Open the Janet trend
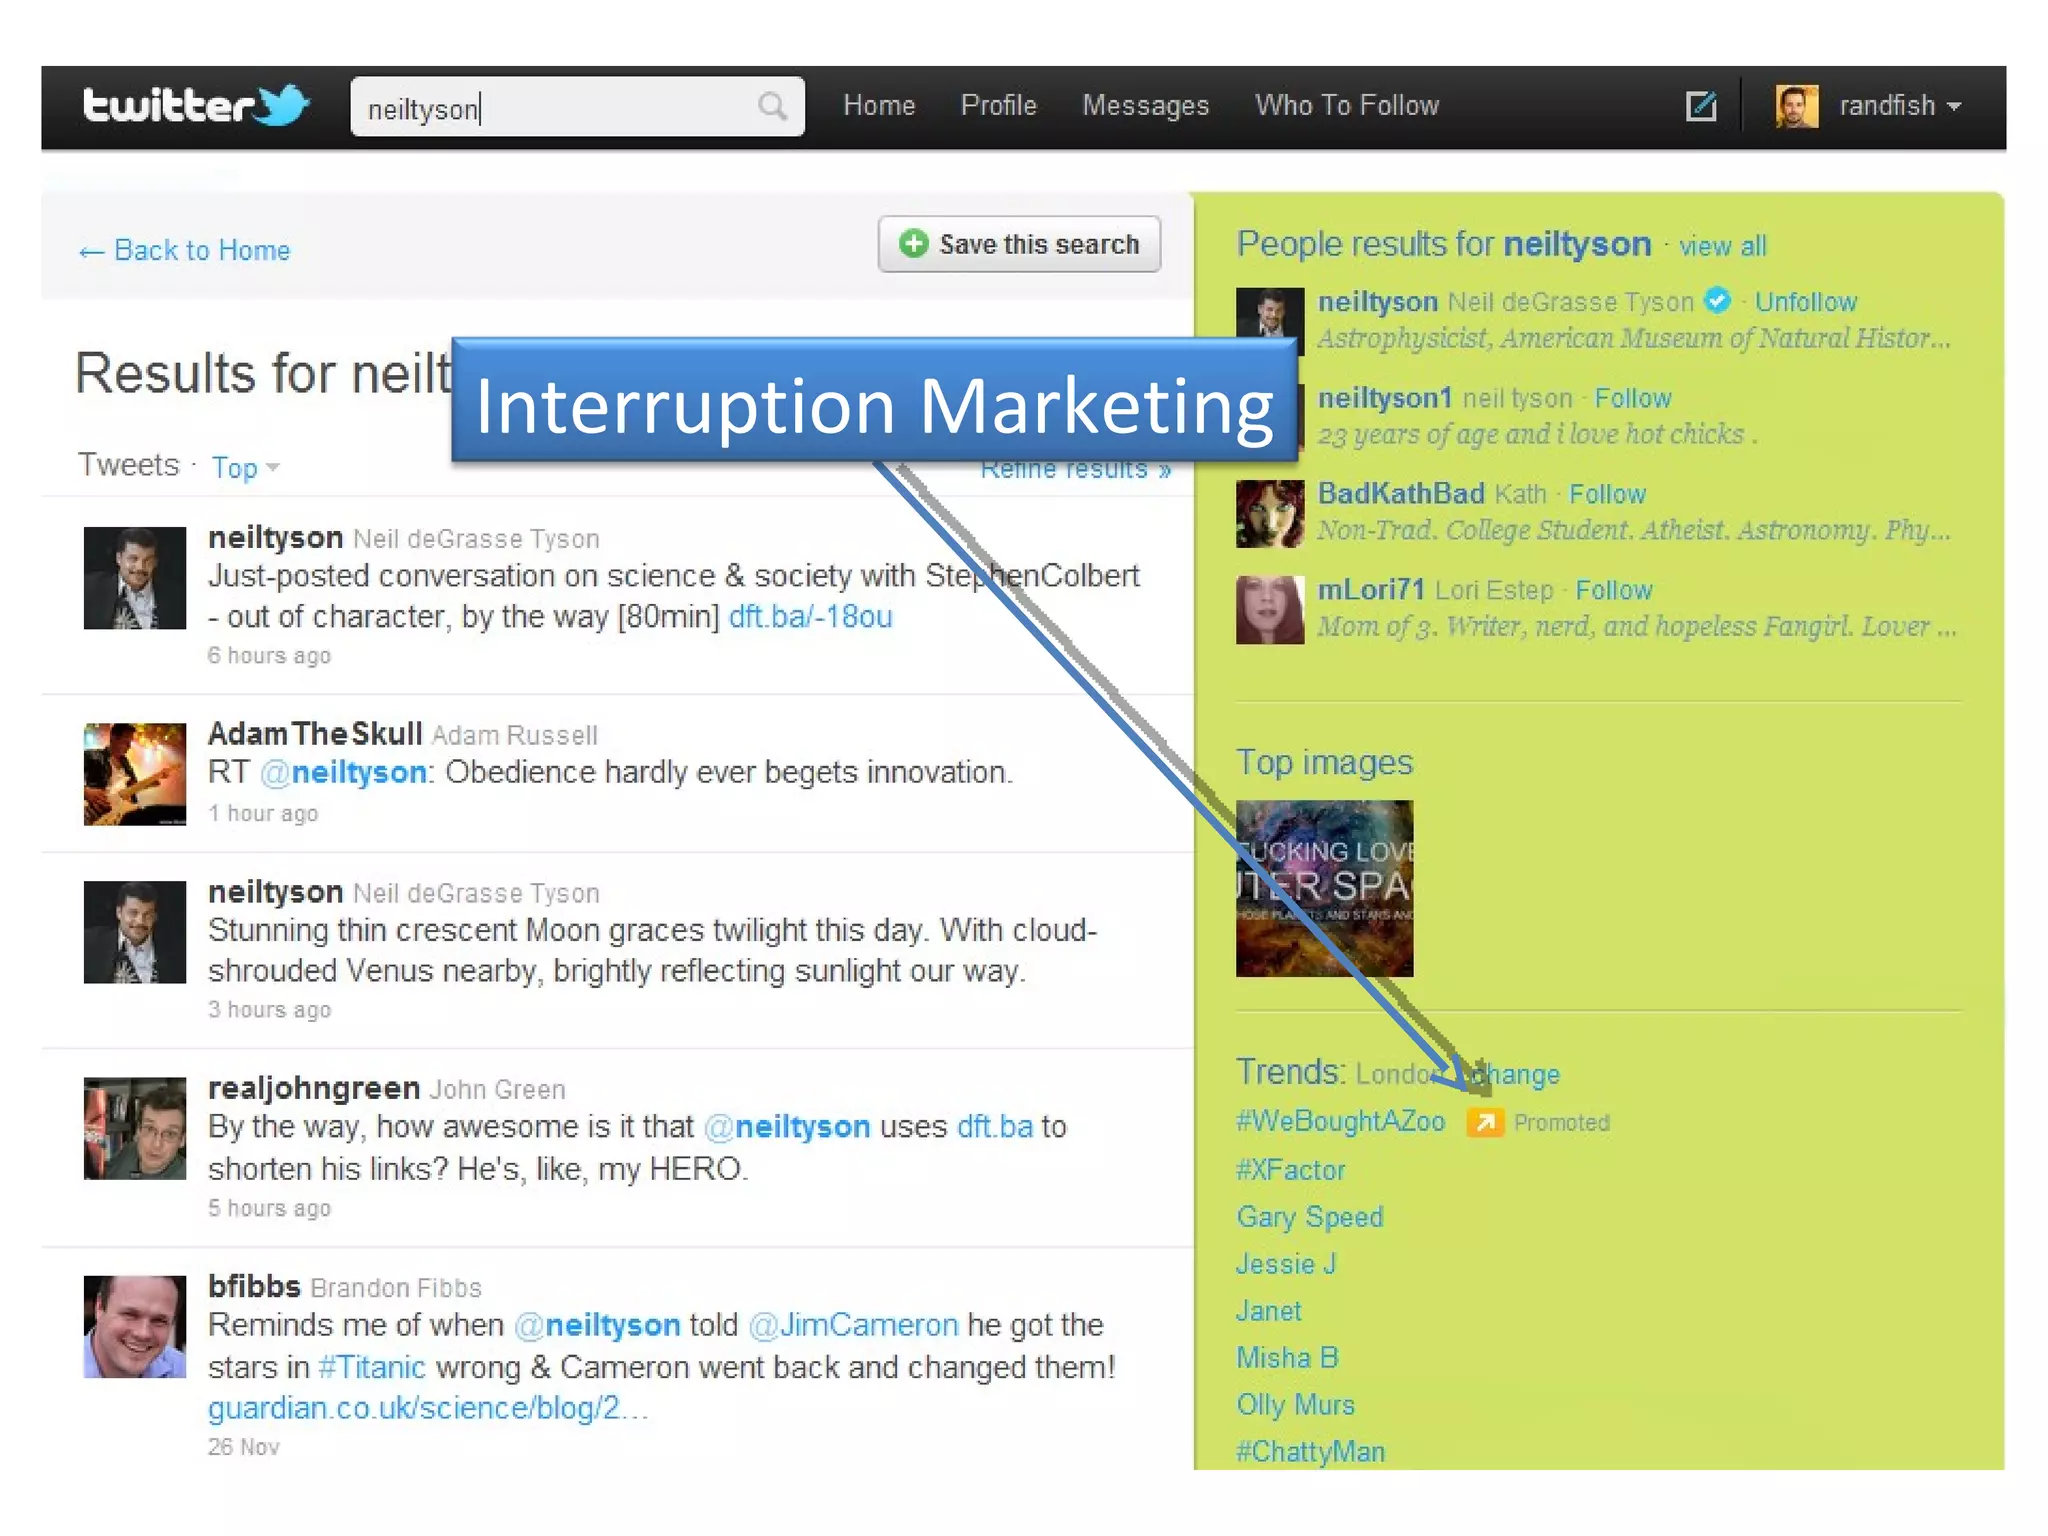This screenshot has height=1536, width=2048. point(1268,1311)
